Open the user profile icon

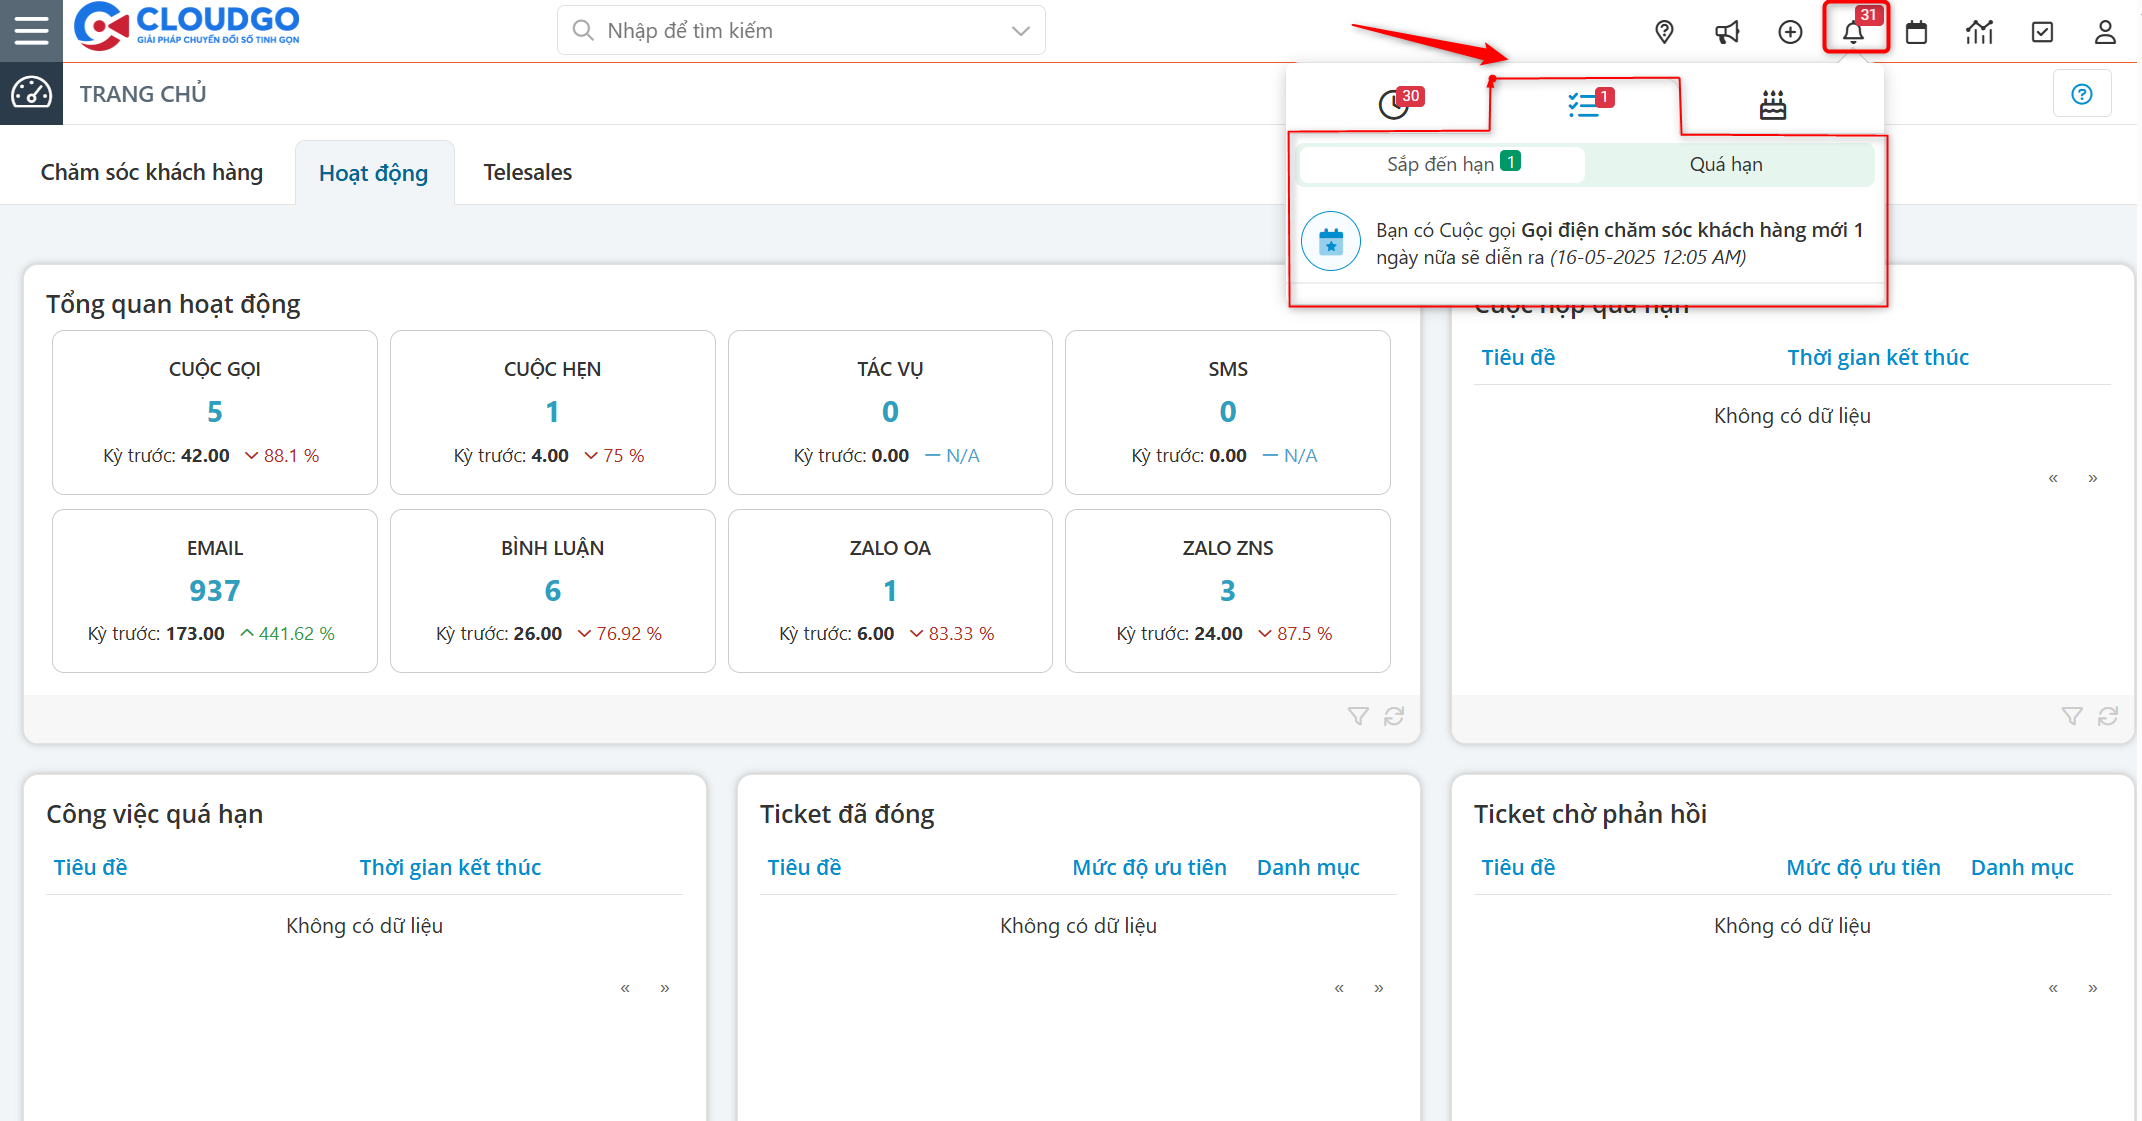point(2105,32)
